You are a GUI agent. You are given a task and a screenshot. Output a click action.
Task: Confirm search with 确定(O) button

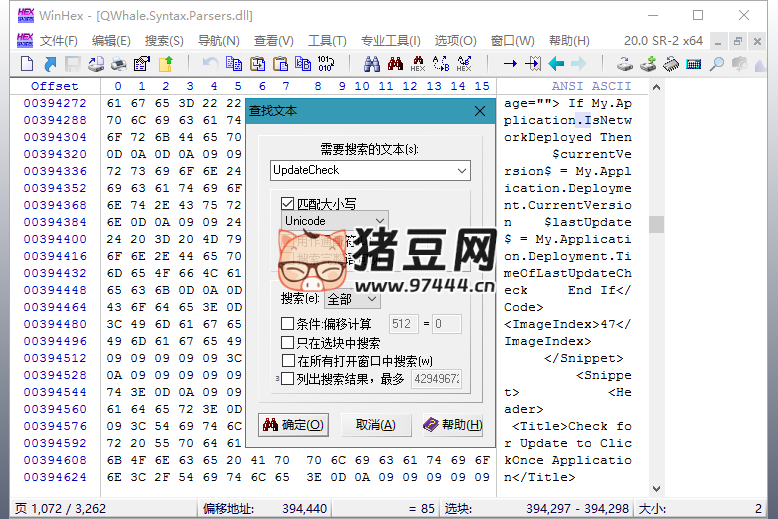click(293, 425)
